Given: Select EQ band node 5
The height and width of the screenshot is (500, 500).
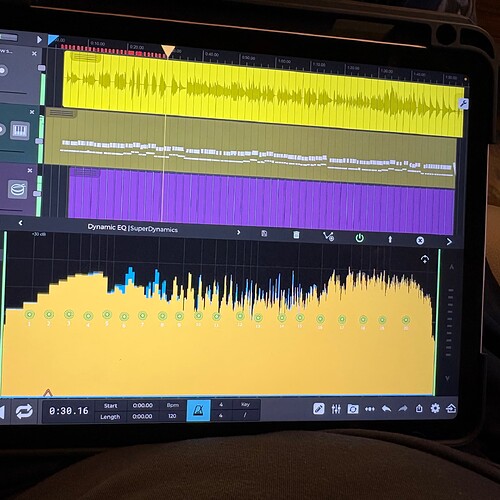Looking at the screenshot, I should pos(107,314).
